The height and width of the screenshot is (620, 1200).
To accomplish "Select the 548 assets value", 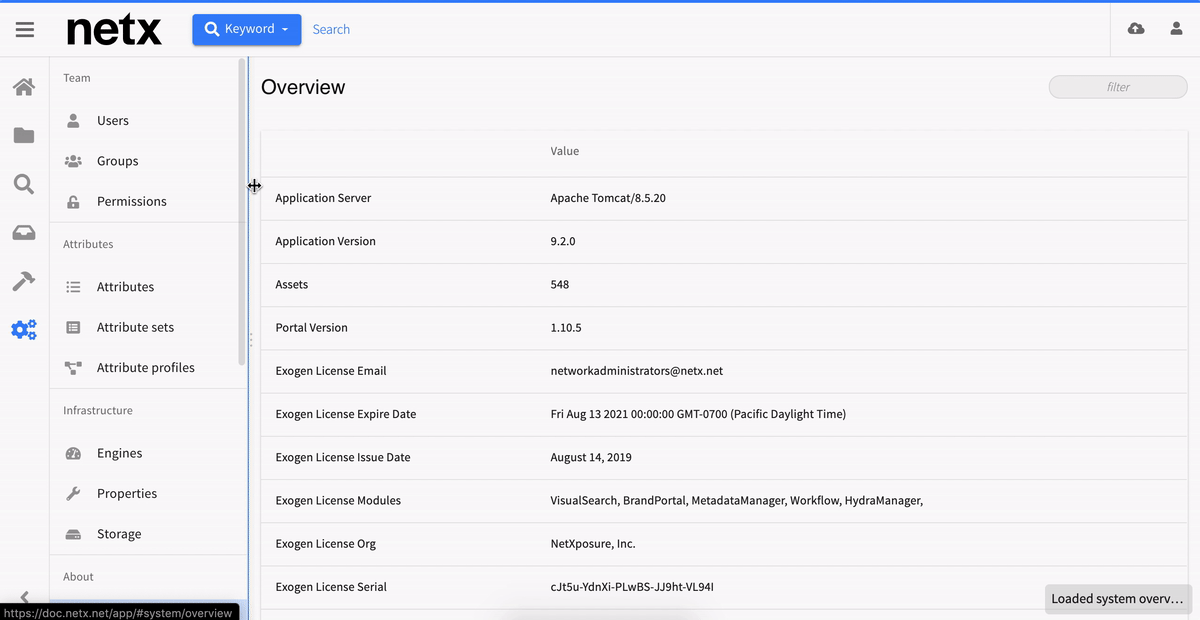I will coord(560,284).
